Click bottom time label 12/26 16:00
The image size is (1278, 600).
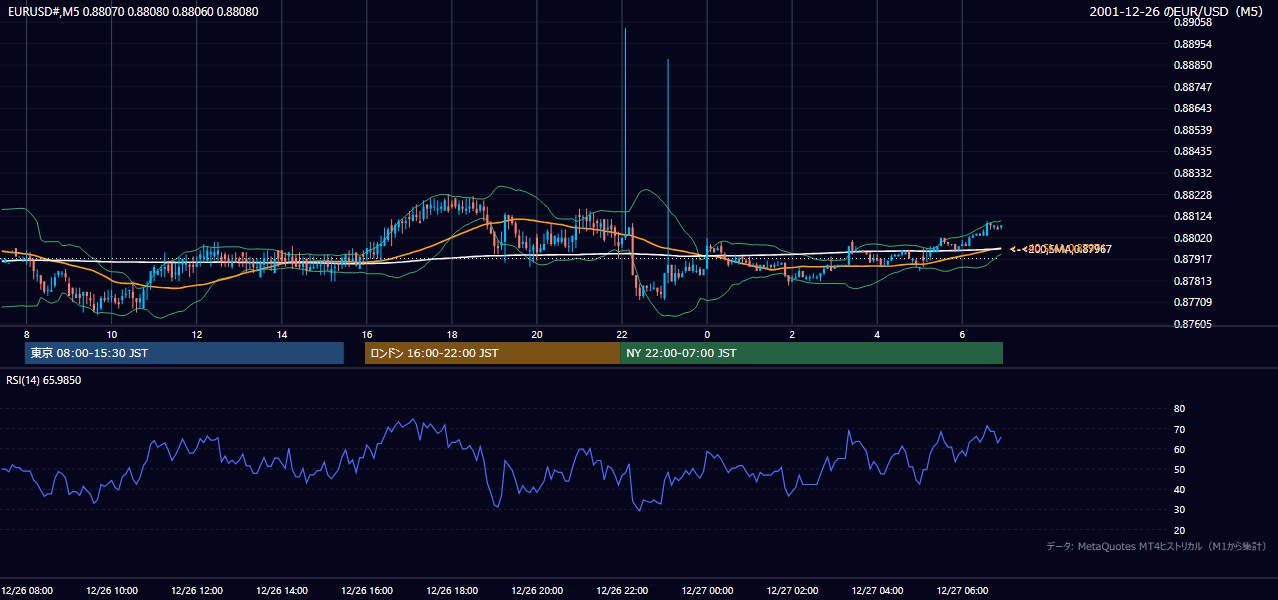pos(367,591)
